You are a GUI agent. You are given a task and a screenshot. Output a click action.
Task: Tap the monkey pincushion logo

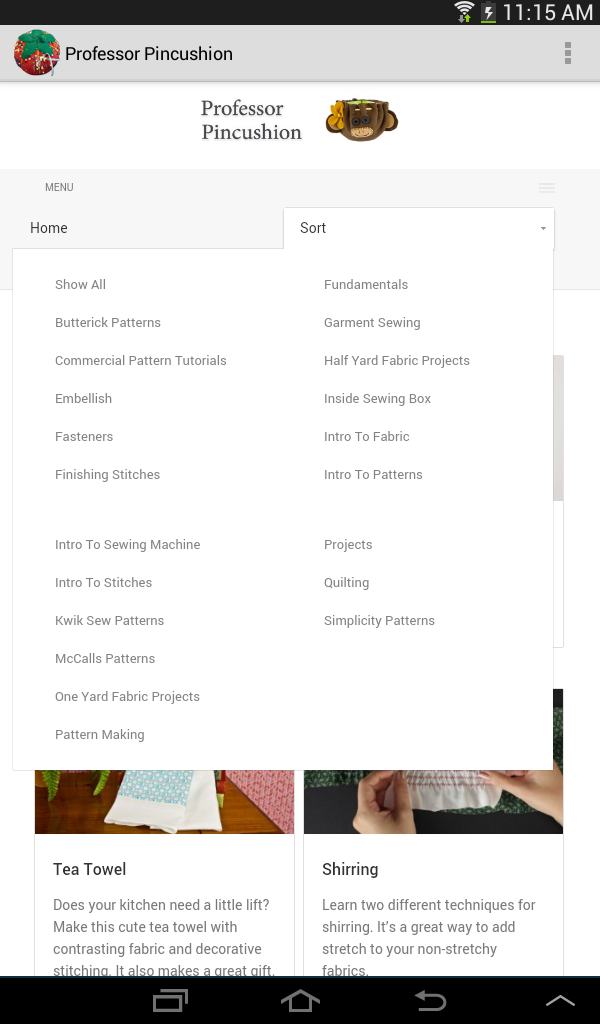coord(361,120)
